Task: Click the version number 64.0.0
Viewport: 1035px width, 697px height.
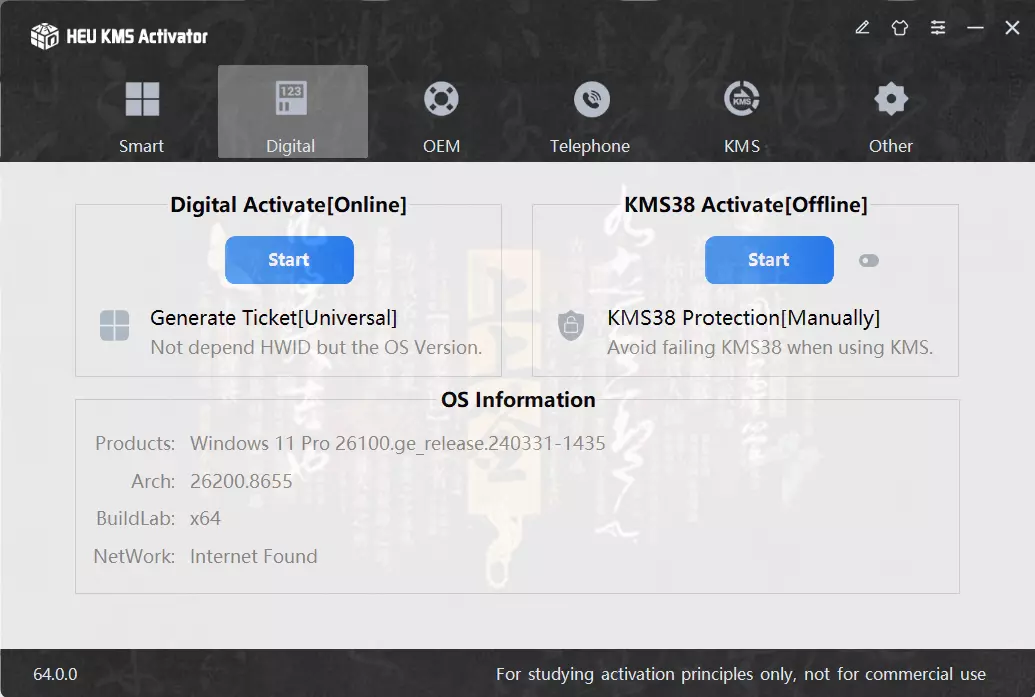Action: (55, 674)
